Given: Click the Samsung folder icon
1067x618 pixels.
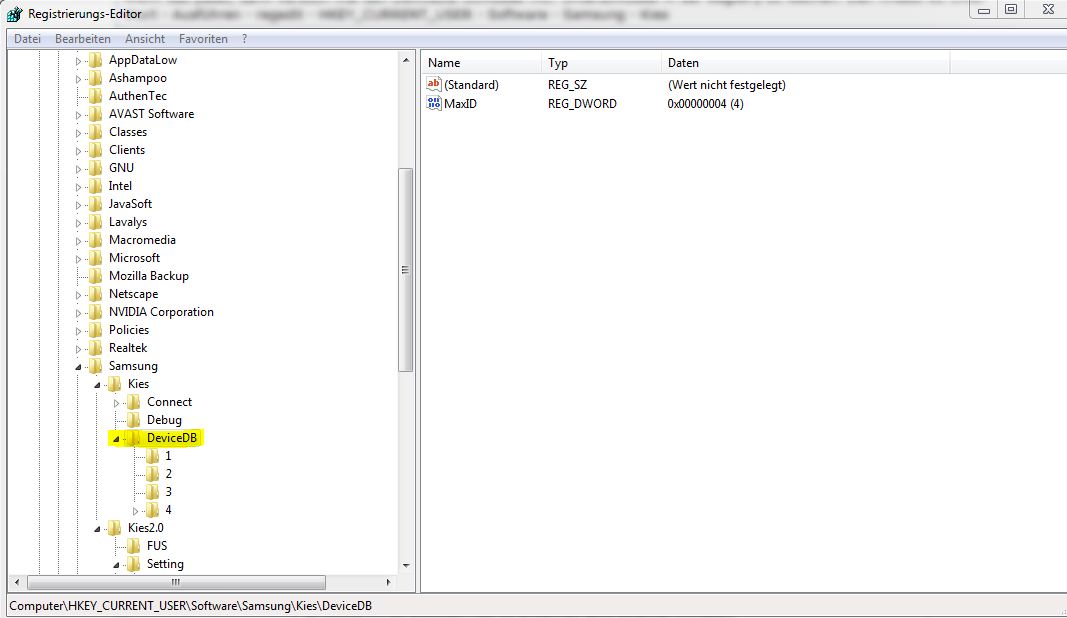Looking at the screenshot, I should pyautogui.click(x=96, y=366).
